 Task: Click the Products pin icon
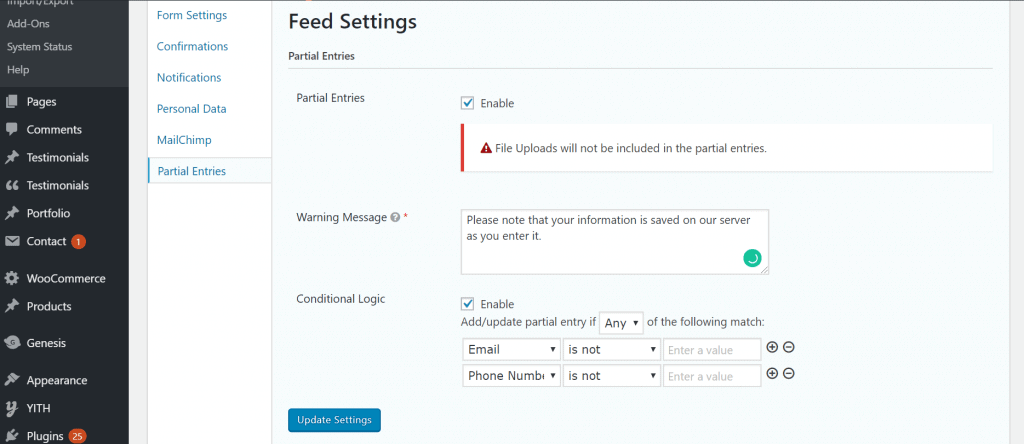tap(12, 306)
